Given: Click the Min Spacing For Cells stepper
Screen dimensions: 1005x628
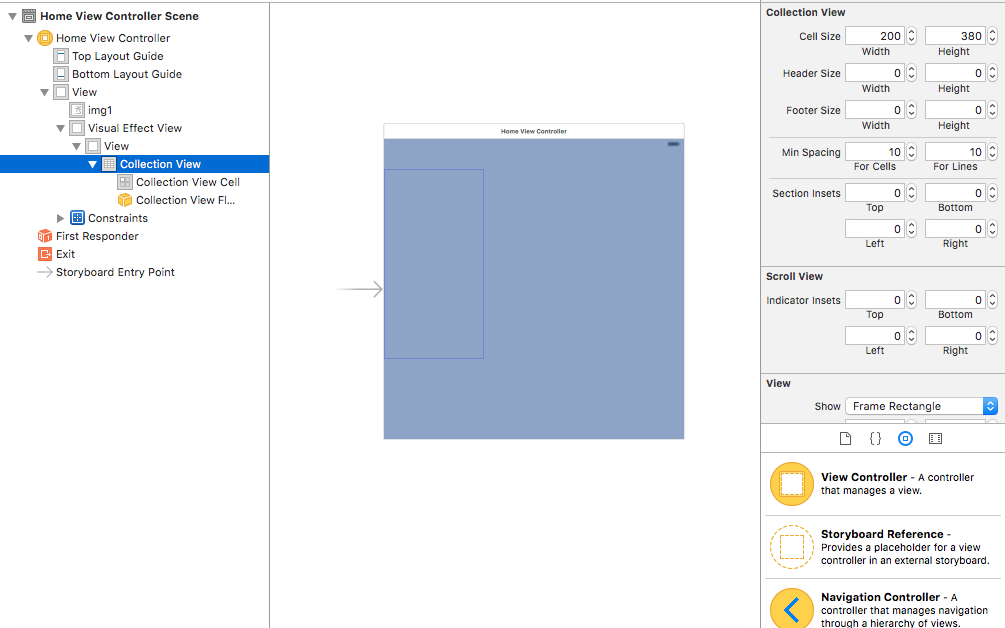Looking at the screenshot, I should click(912, 152).
